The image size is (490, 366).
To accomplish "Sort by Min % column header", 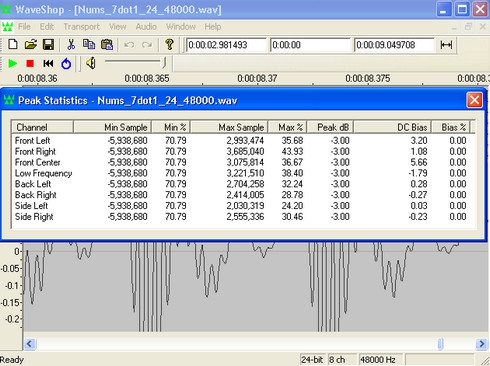I will coord(171,127).
